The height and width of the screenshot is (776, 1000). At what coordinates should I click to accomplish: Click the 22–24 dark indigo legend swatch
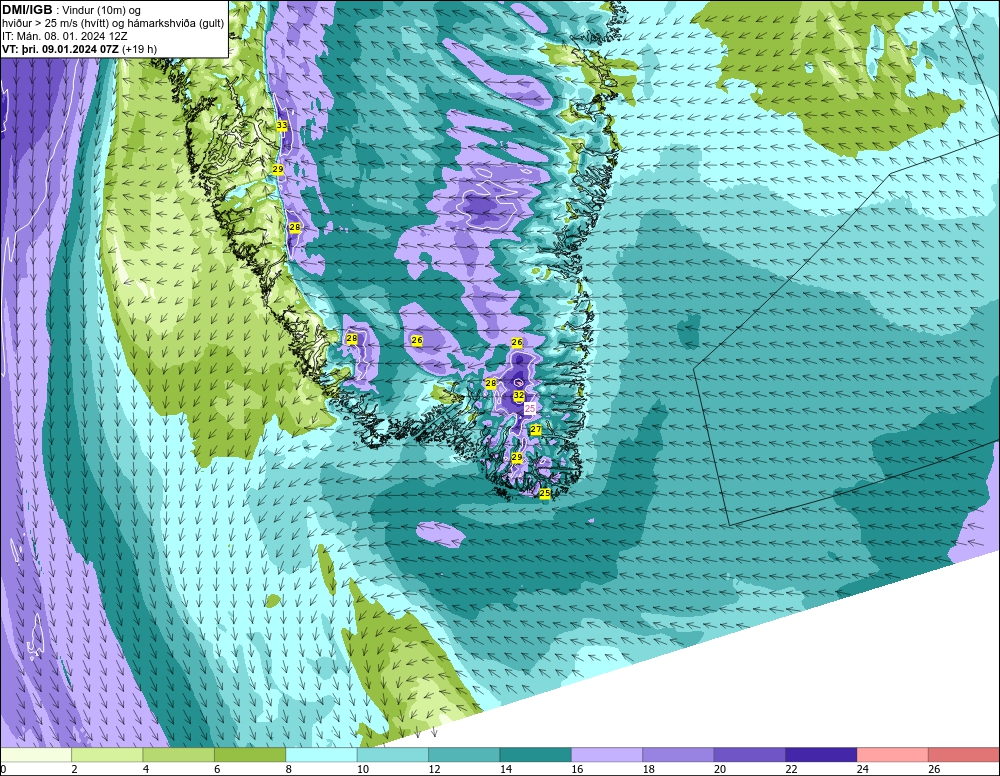point(821,755)
